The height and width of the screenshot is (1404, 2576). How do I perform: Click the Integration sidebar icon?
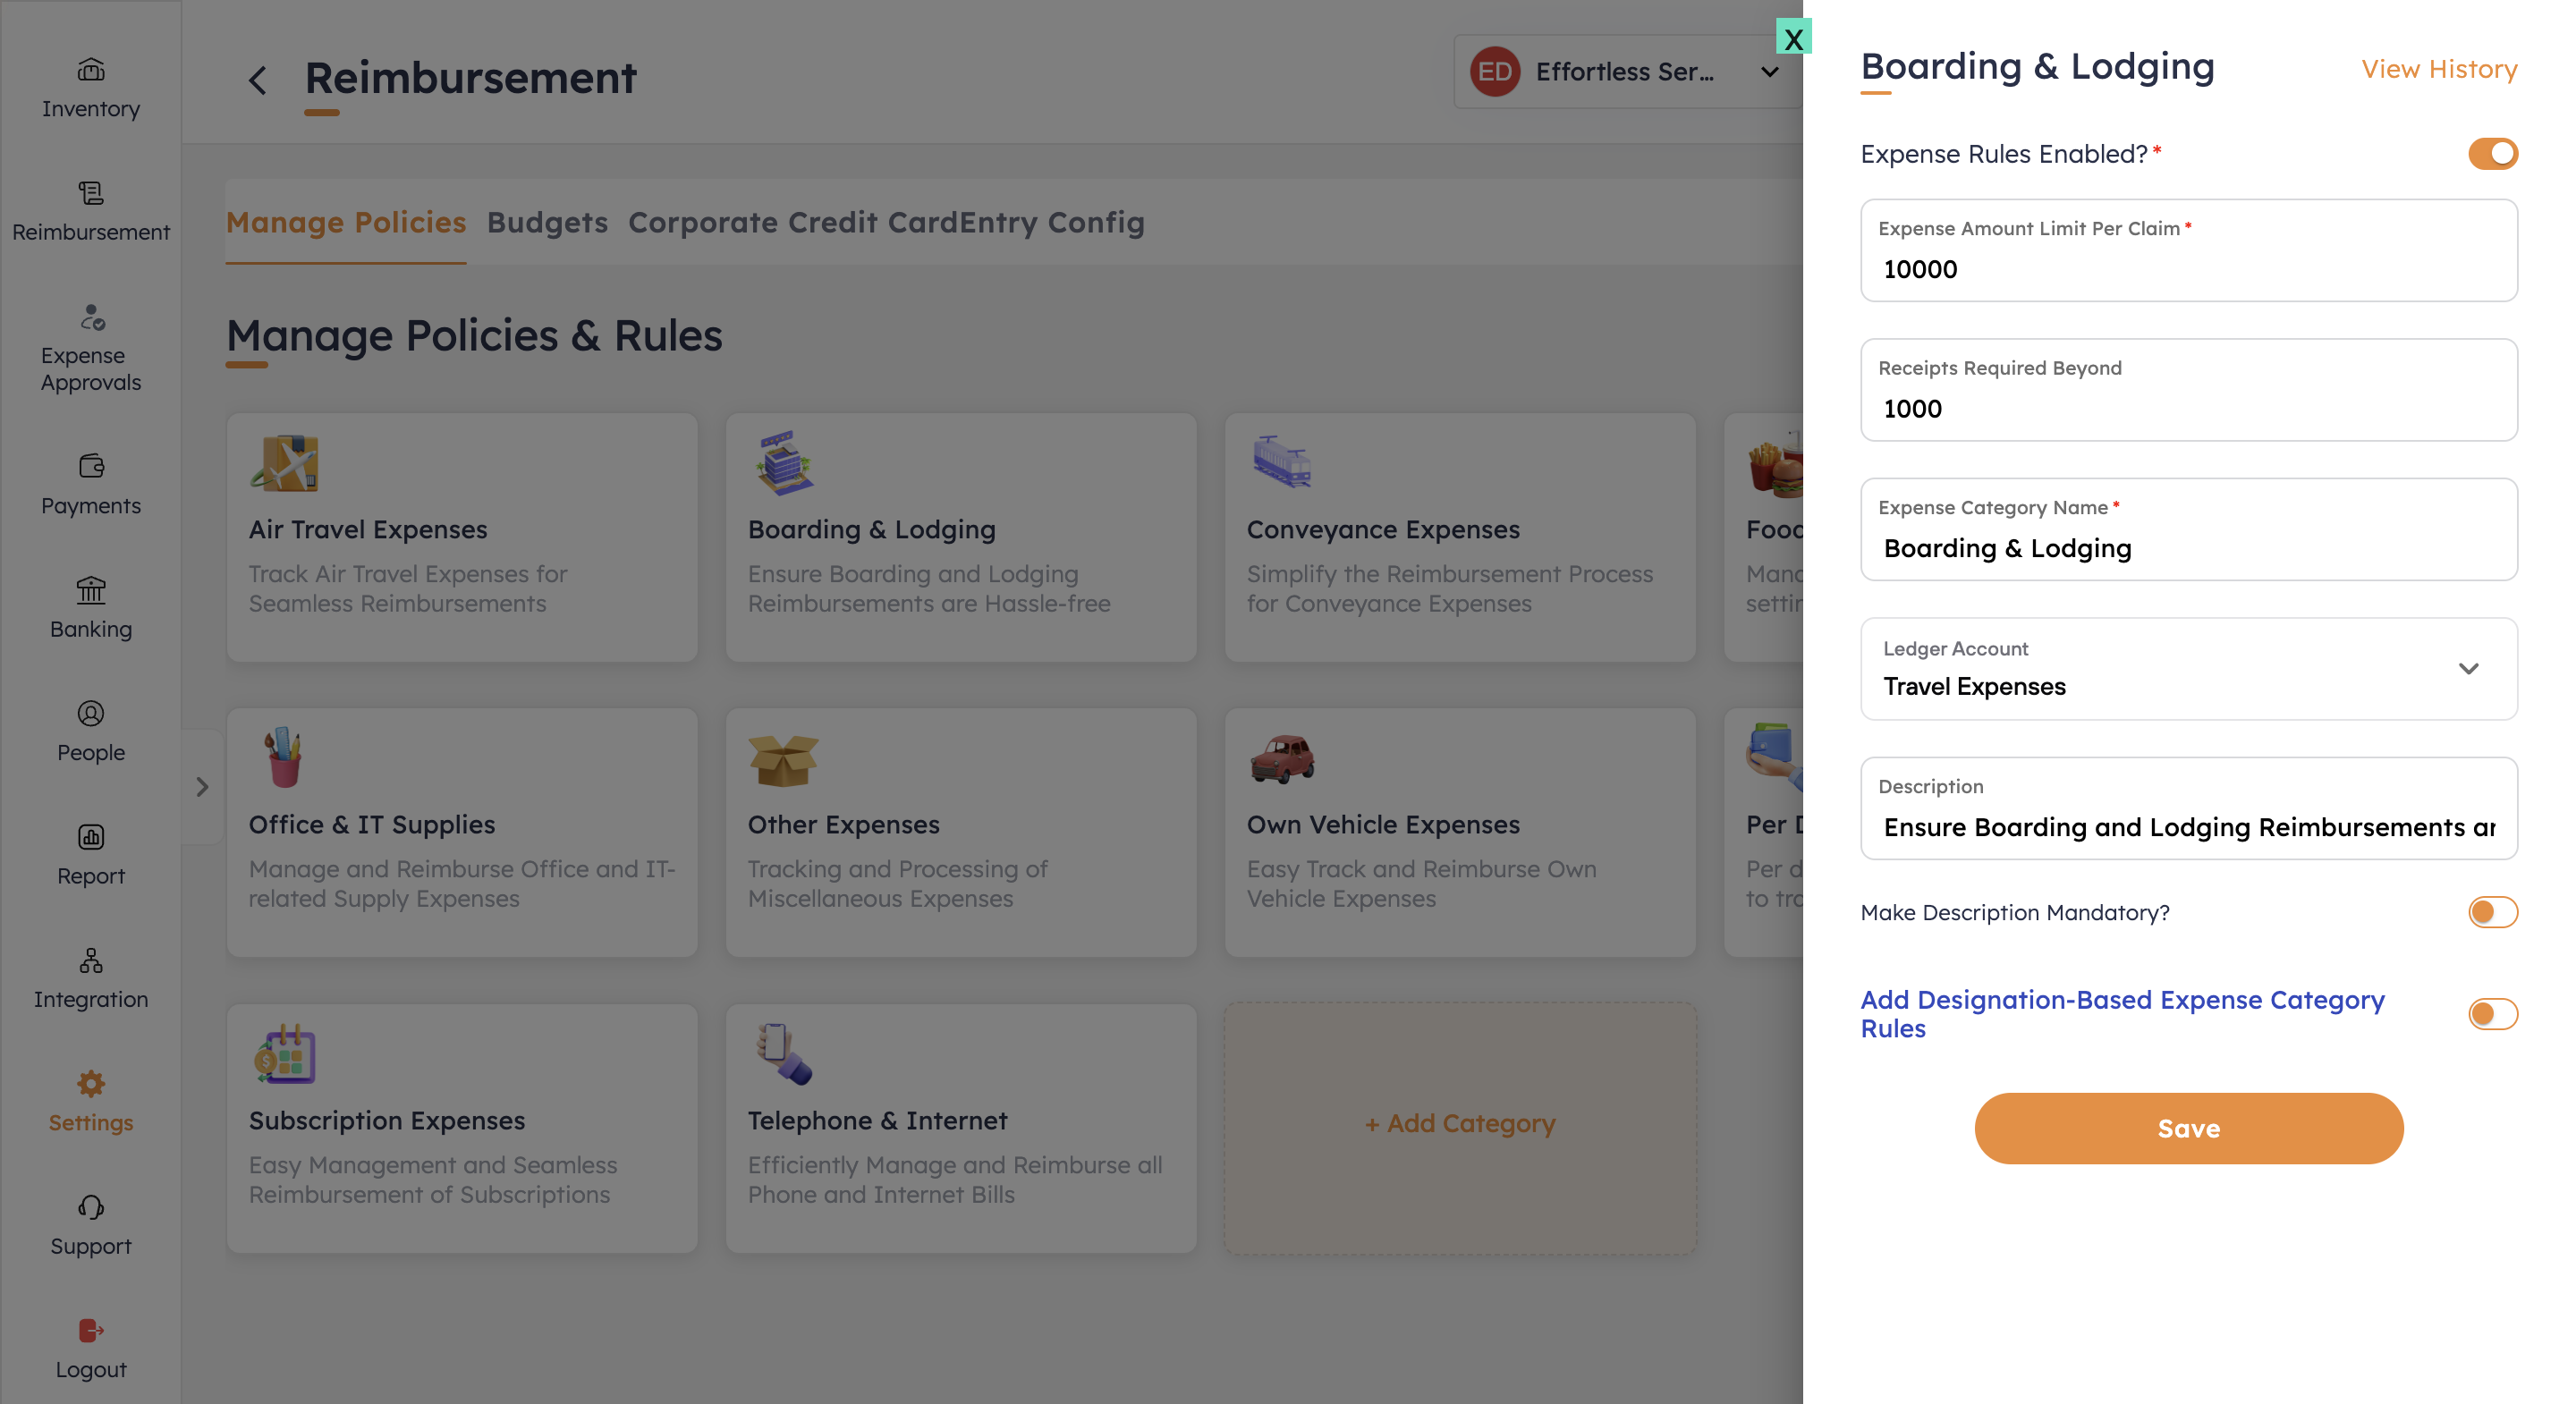click(x=91, y=960)
